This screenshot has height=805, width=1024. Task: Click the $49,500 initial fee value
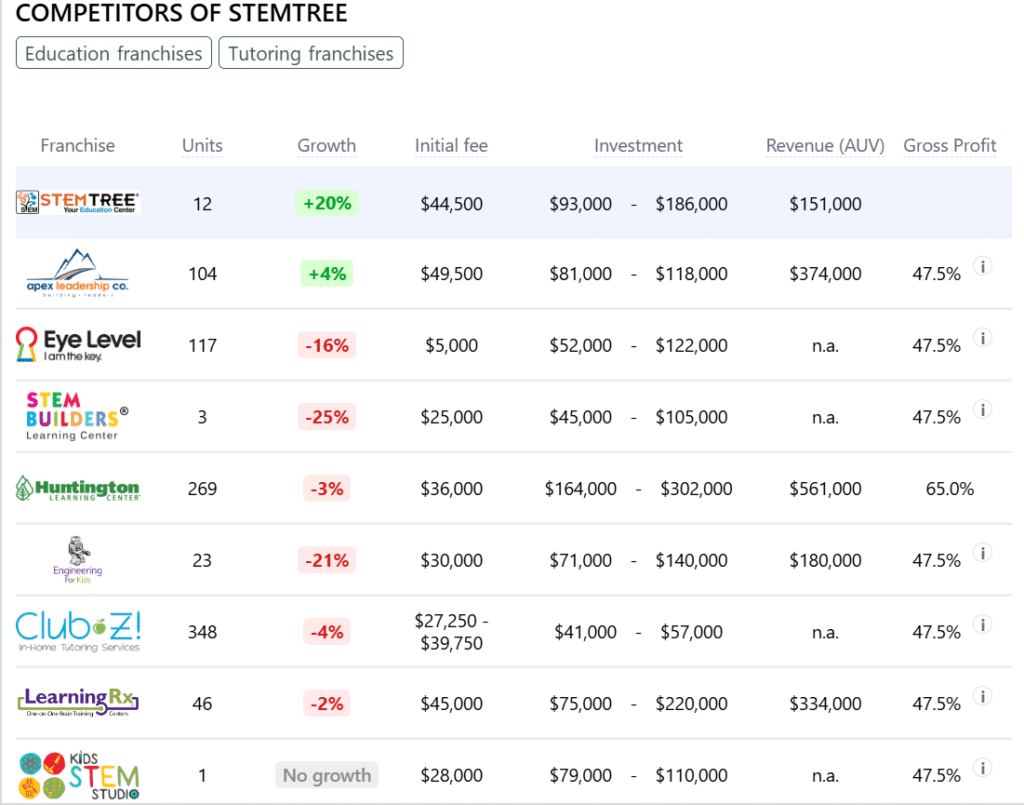point(451,274)
